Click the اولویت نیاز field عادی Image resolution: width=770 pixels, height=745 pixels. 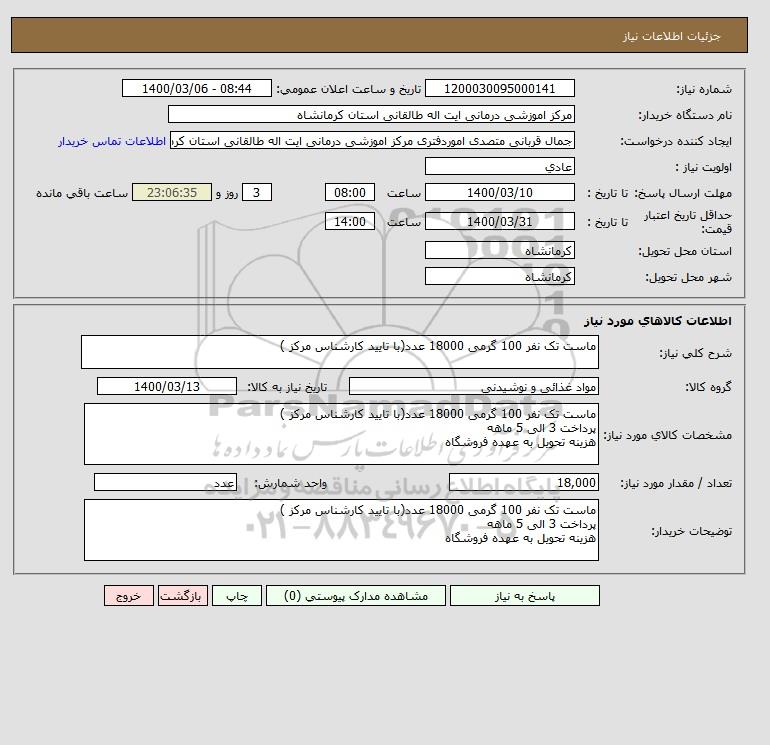pyautogui.click(x=499, y=166)
